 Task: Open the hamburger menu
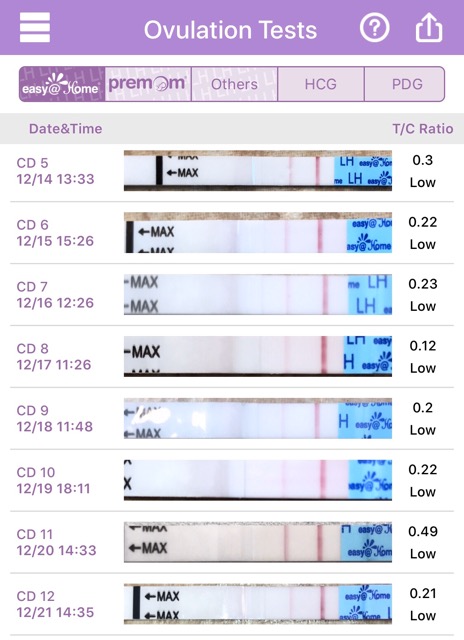coord(35,27)
